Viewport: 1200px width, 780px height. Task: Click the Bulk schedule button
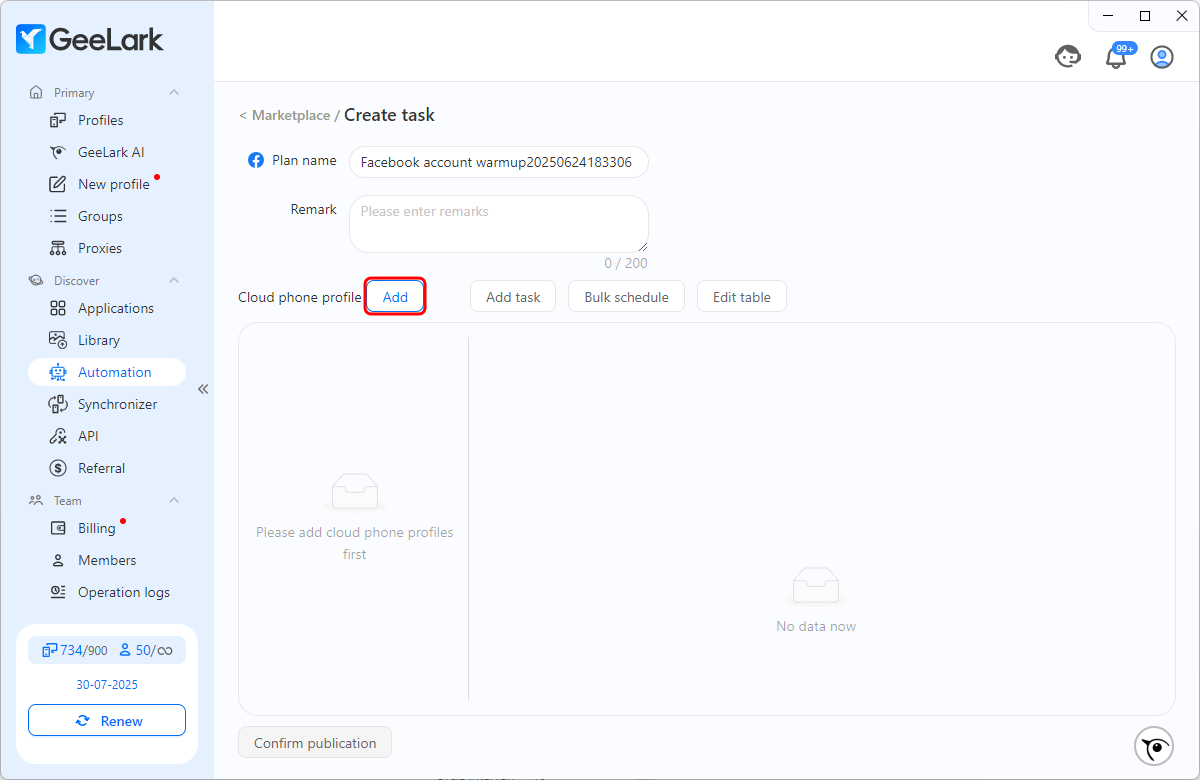pyautogui.click(x=626, y=297)
